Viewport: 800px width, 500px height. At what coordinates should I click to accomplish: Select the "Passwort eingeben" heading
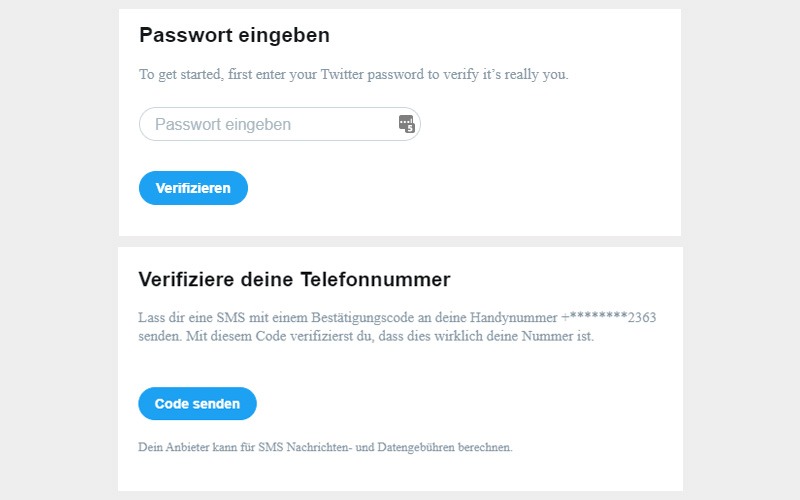pyautogui.click(x=235, y=35)
